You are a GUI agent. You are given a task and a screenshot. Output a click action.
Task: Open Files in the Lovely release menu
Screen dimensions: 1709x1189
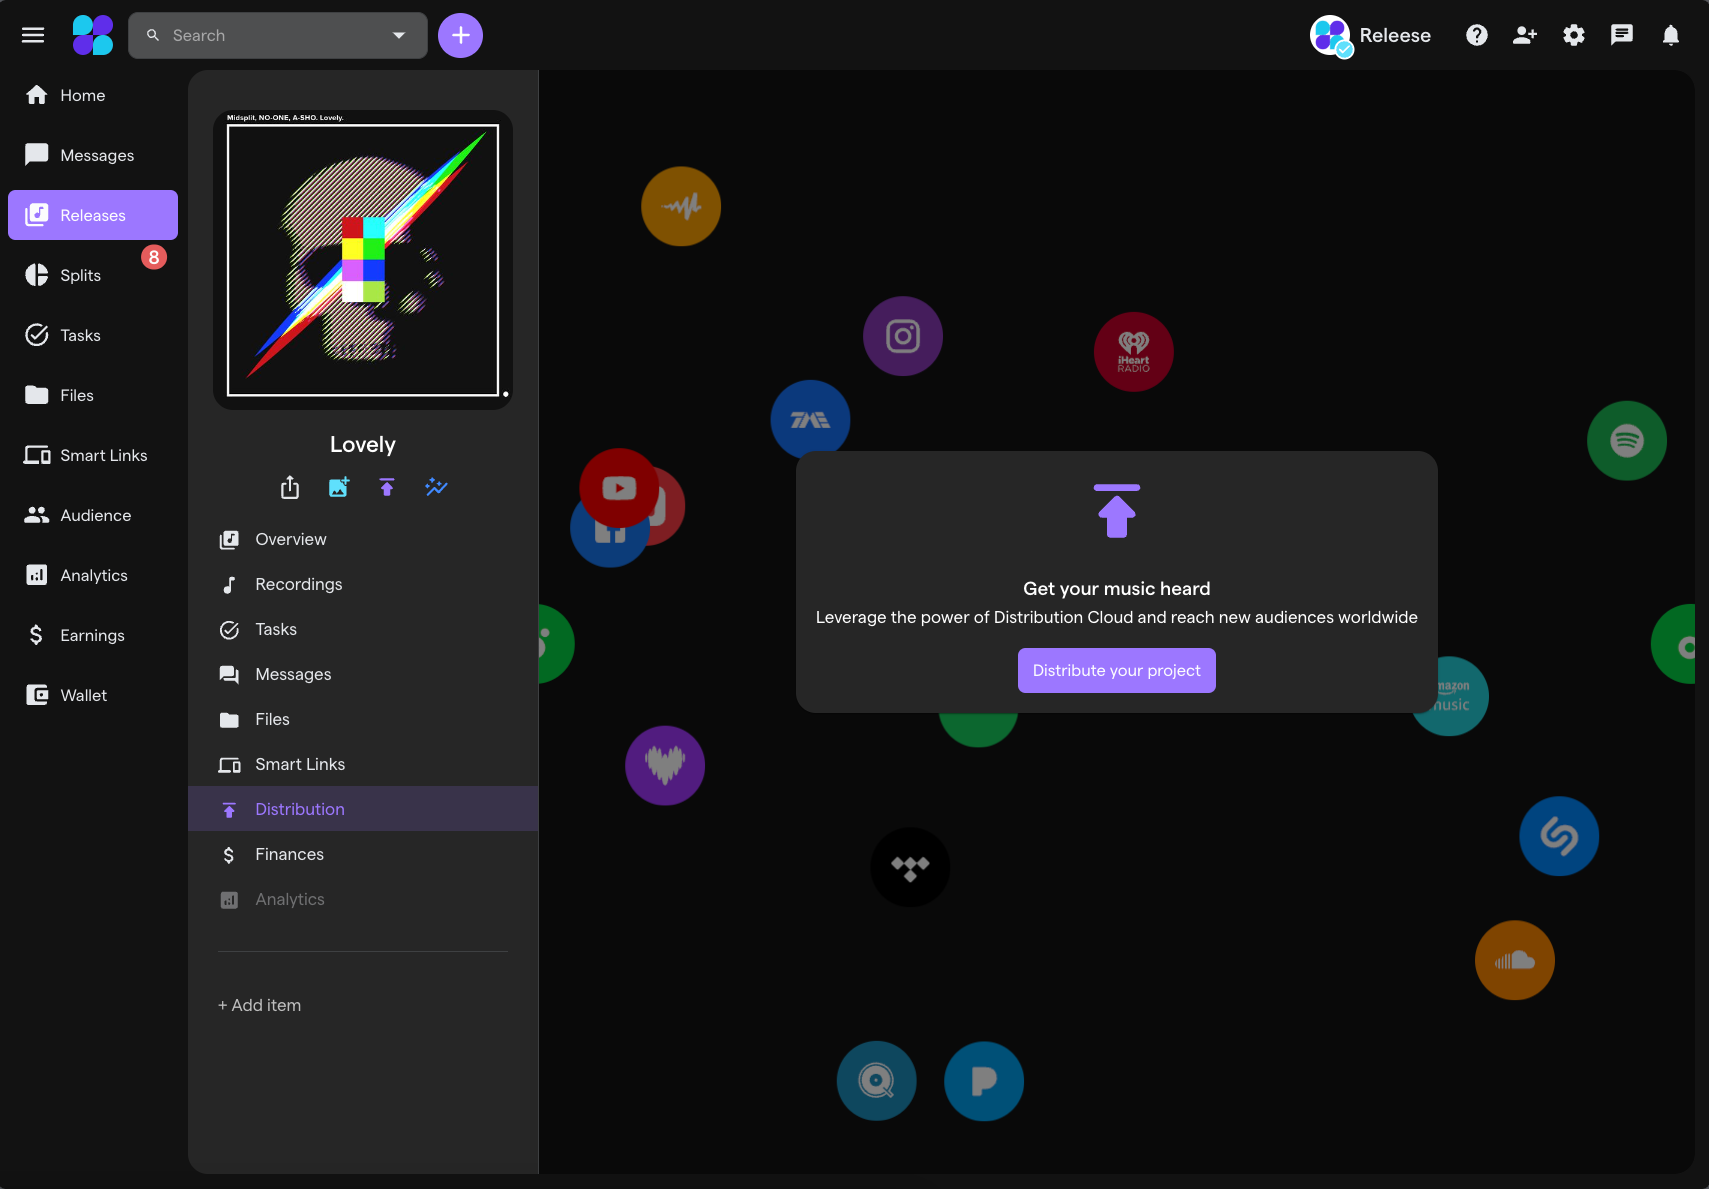(x=363, y=719)
